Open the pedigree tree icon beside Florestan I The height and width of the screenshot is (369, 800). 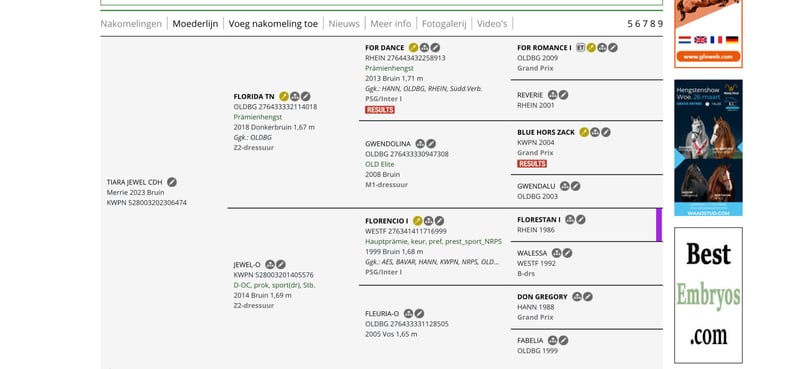(x=570, y=219)
